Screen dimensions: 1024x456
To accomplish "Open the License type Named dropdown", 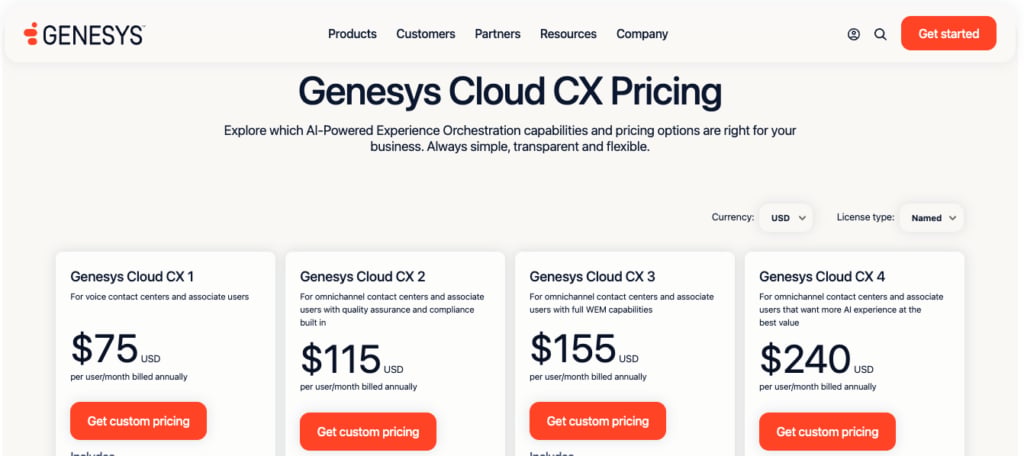I will point(932,218).
